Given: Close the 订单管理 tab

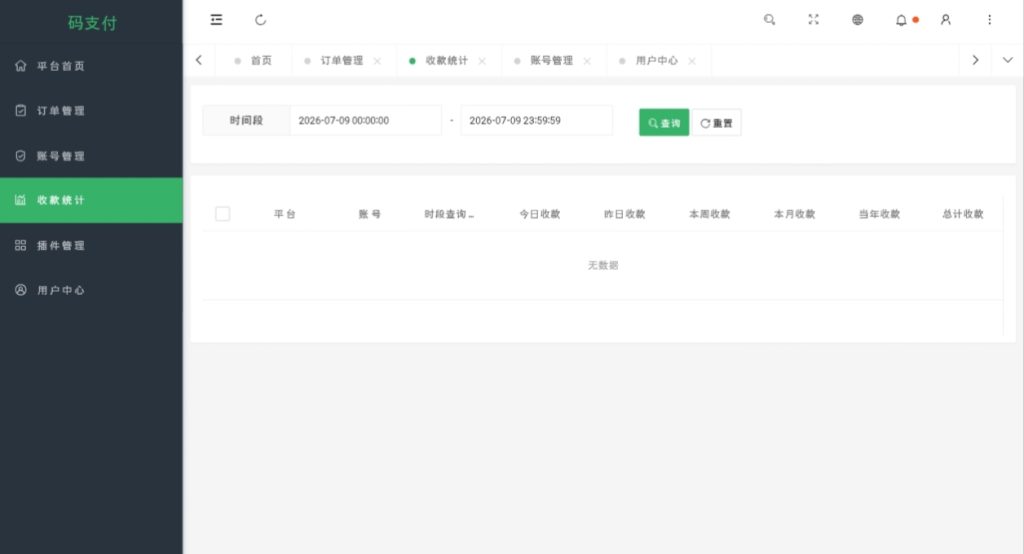Looking at the screenshot, I should point(377,61).
